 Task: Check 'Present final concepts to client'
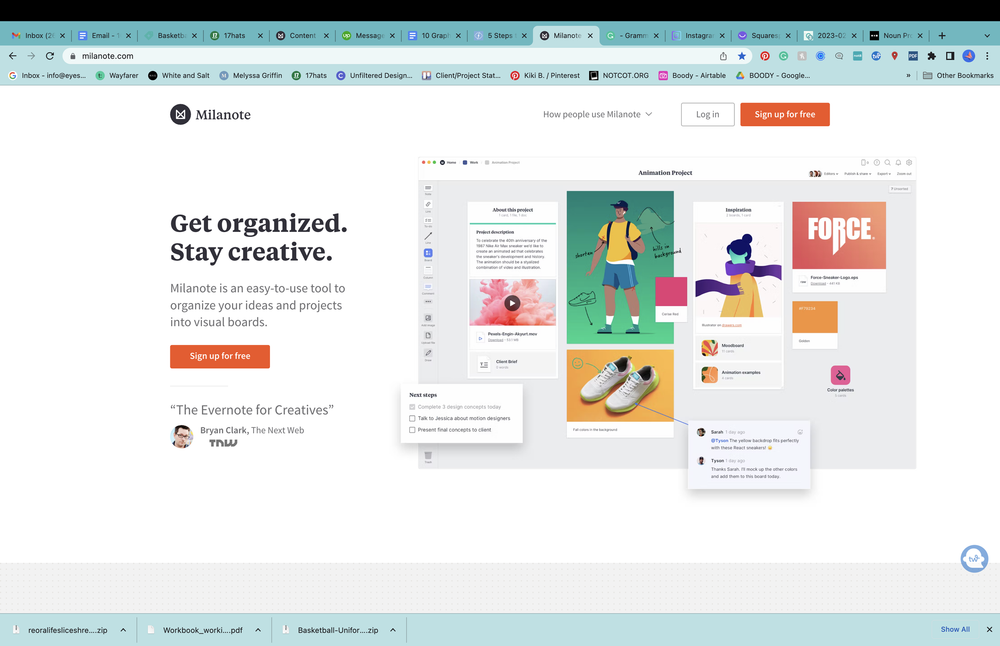point(412,430)
